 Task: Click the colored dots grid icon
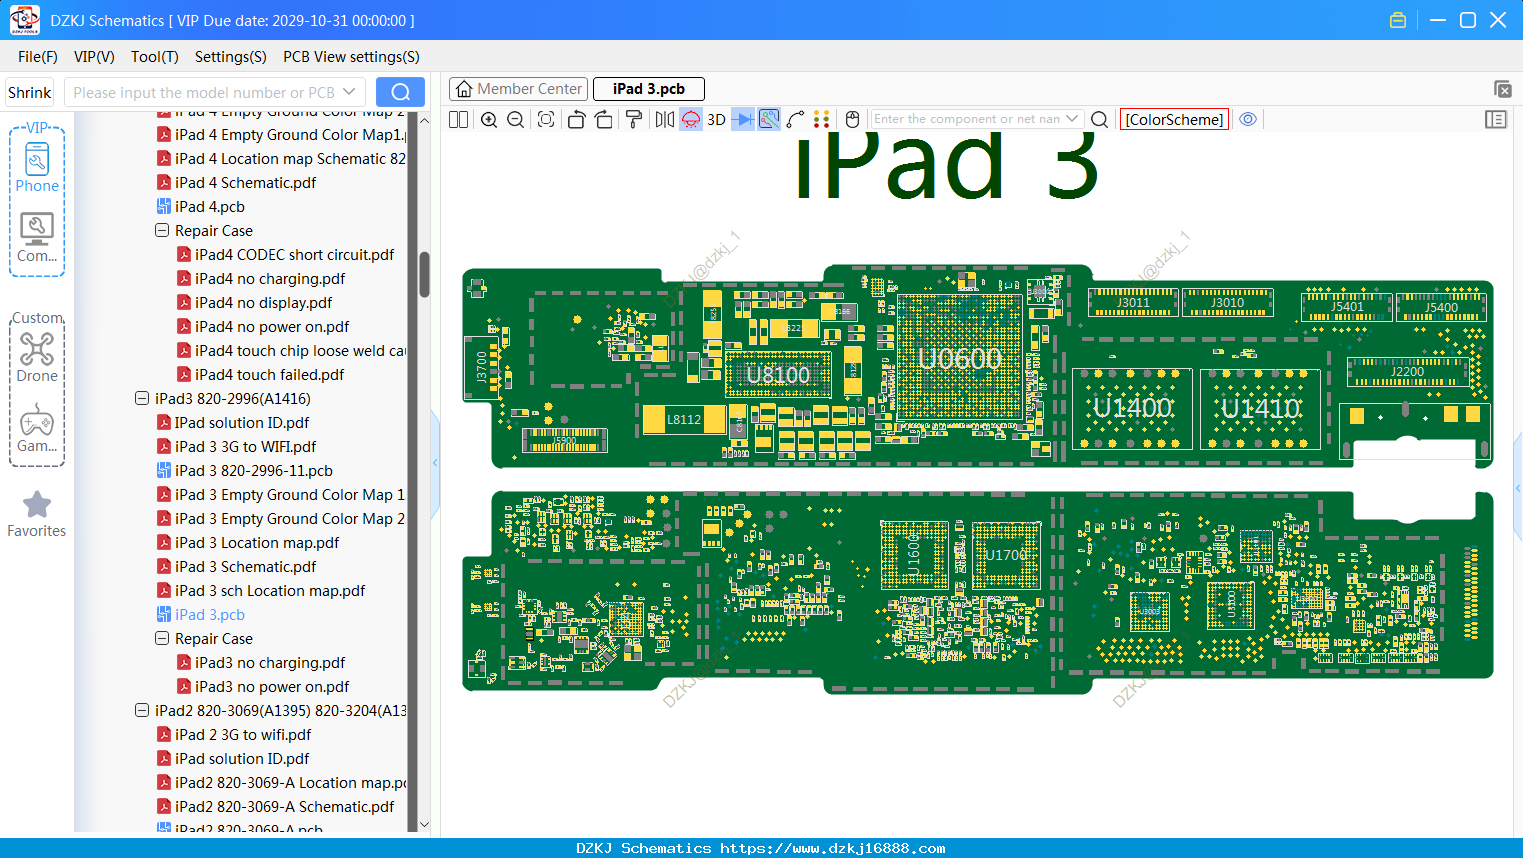(x=822, y=119)
